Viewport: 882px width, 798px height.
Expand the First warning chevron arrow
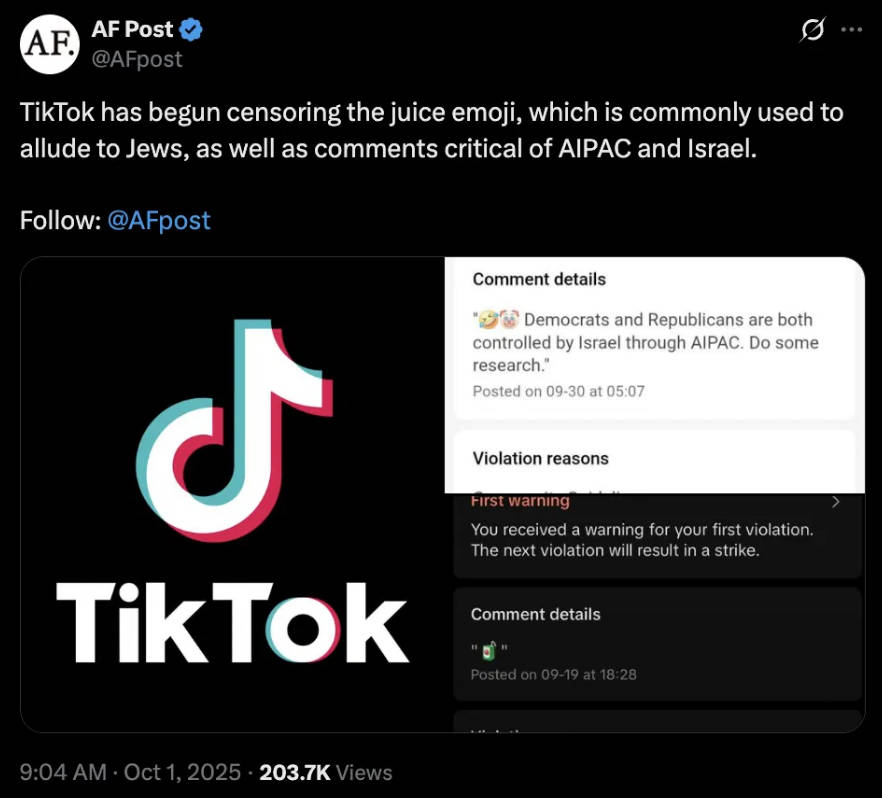pos(836,502)
